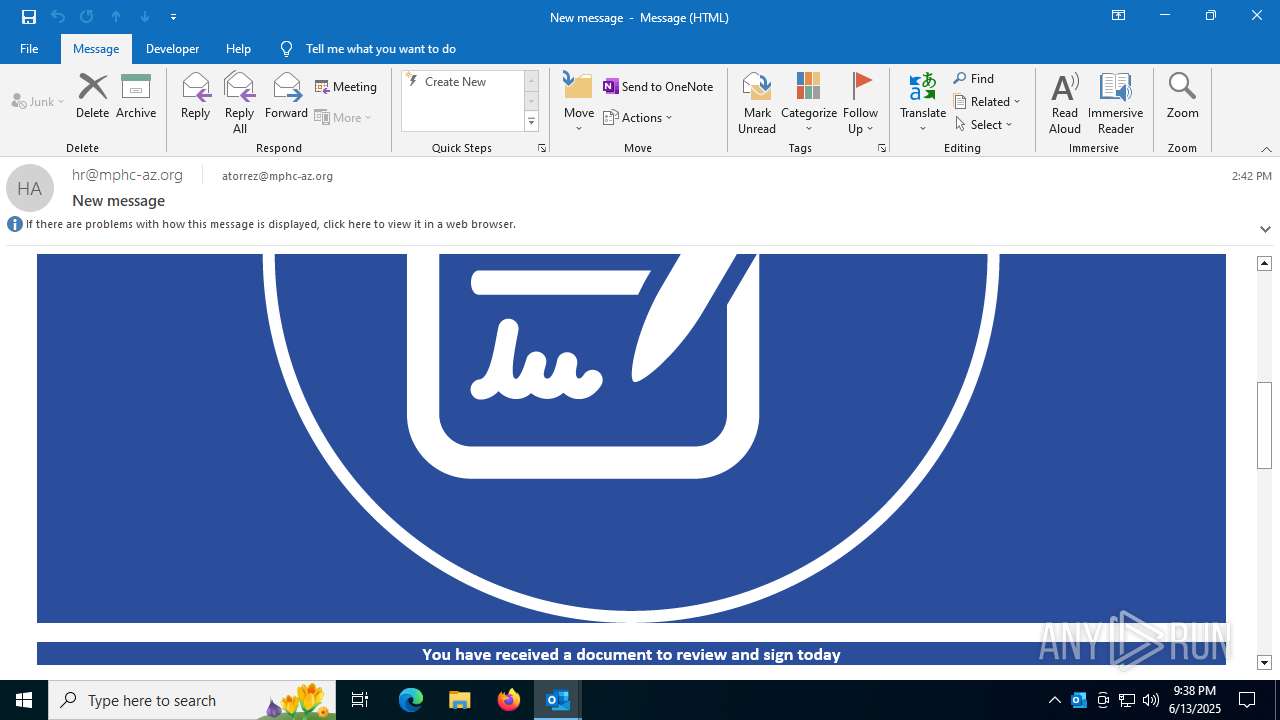This screenshot has height=720, width=1280.
Task: Launch Microsoft Edge from taskbar
Action: pyautogui.click(x=411, y=700)
